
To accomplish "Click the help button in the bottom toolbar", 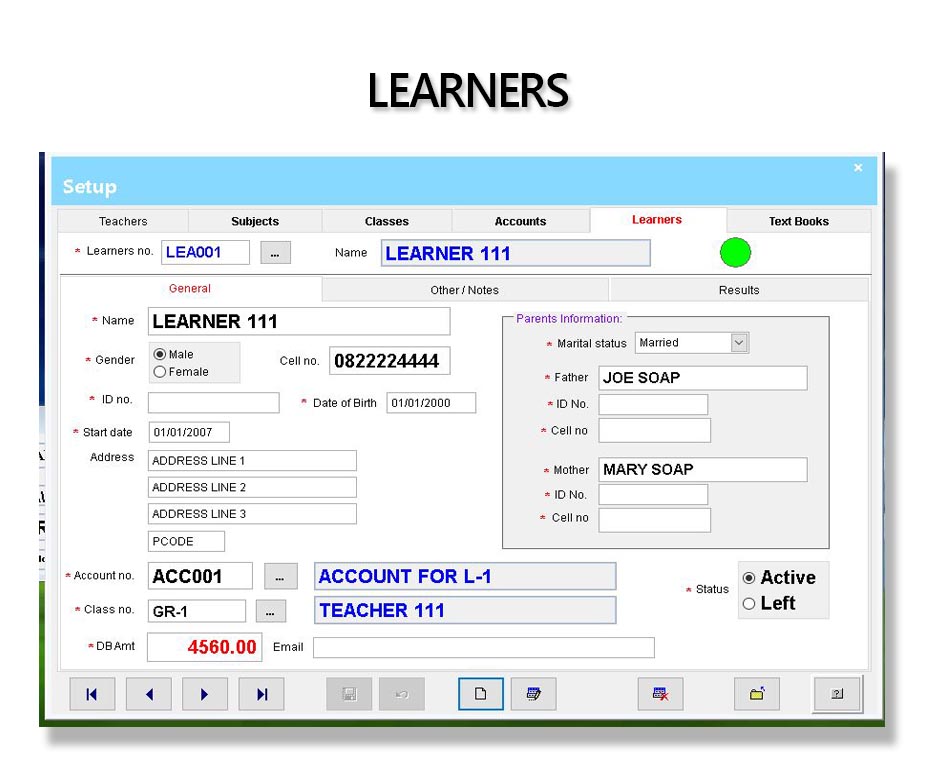I will click(836, 694).
